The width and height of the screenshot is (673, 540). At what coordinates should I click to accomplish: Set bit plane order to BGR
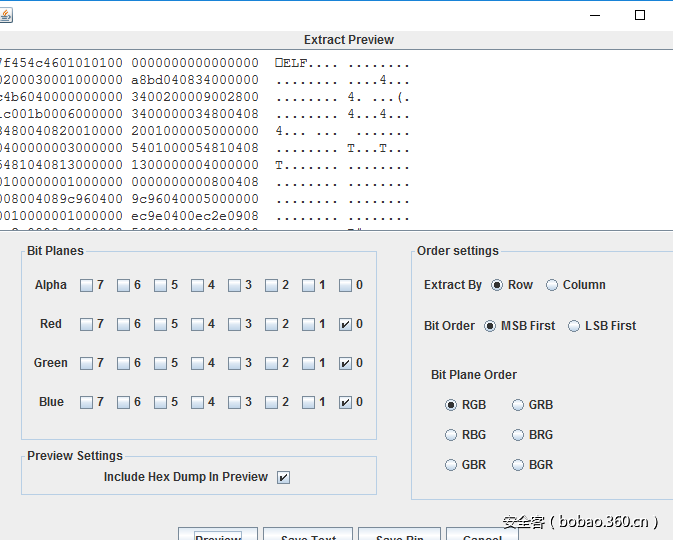(518, 465)
